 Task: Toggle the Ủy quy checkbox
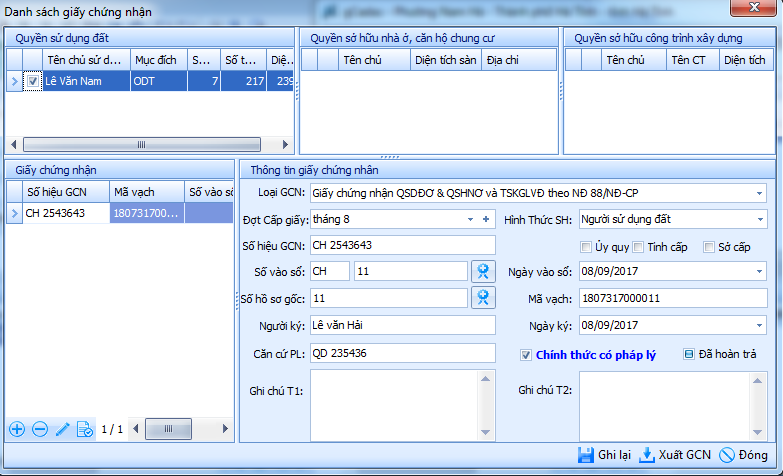[587, 247]
